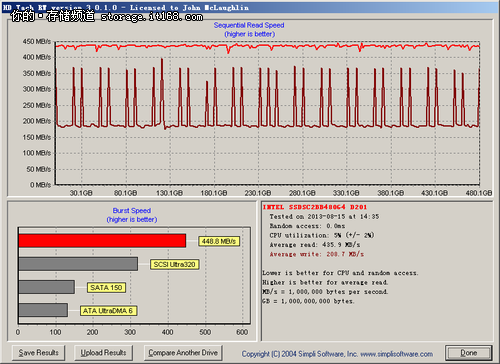Click the Average write result line
Viewport: 500px width, 364px height.
(316, 254)
